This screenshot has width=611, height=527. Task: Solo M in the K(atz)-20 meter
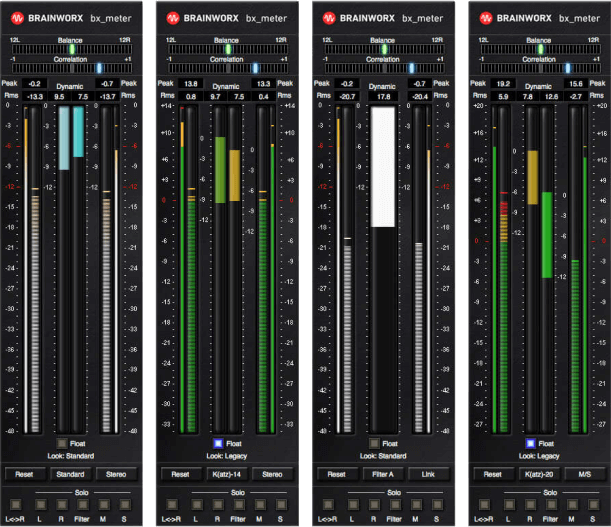[572, 504]
